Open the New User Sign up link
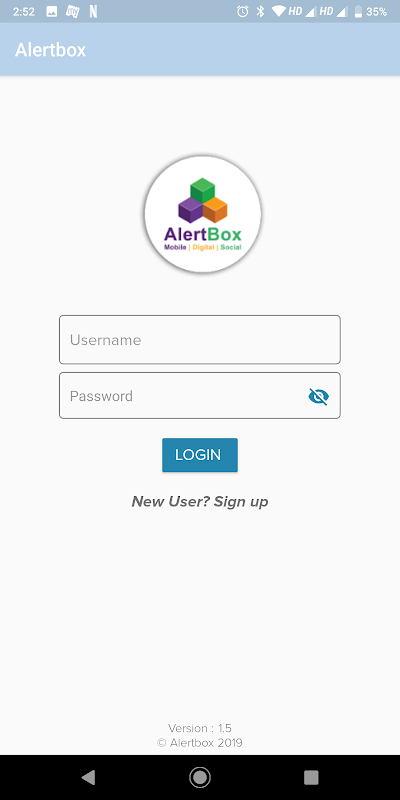This screenshot has height=800, width=400. click(200, 502)
